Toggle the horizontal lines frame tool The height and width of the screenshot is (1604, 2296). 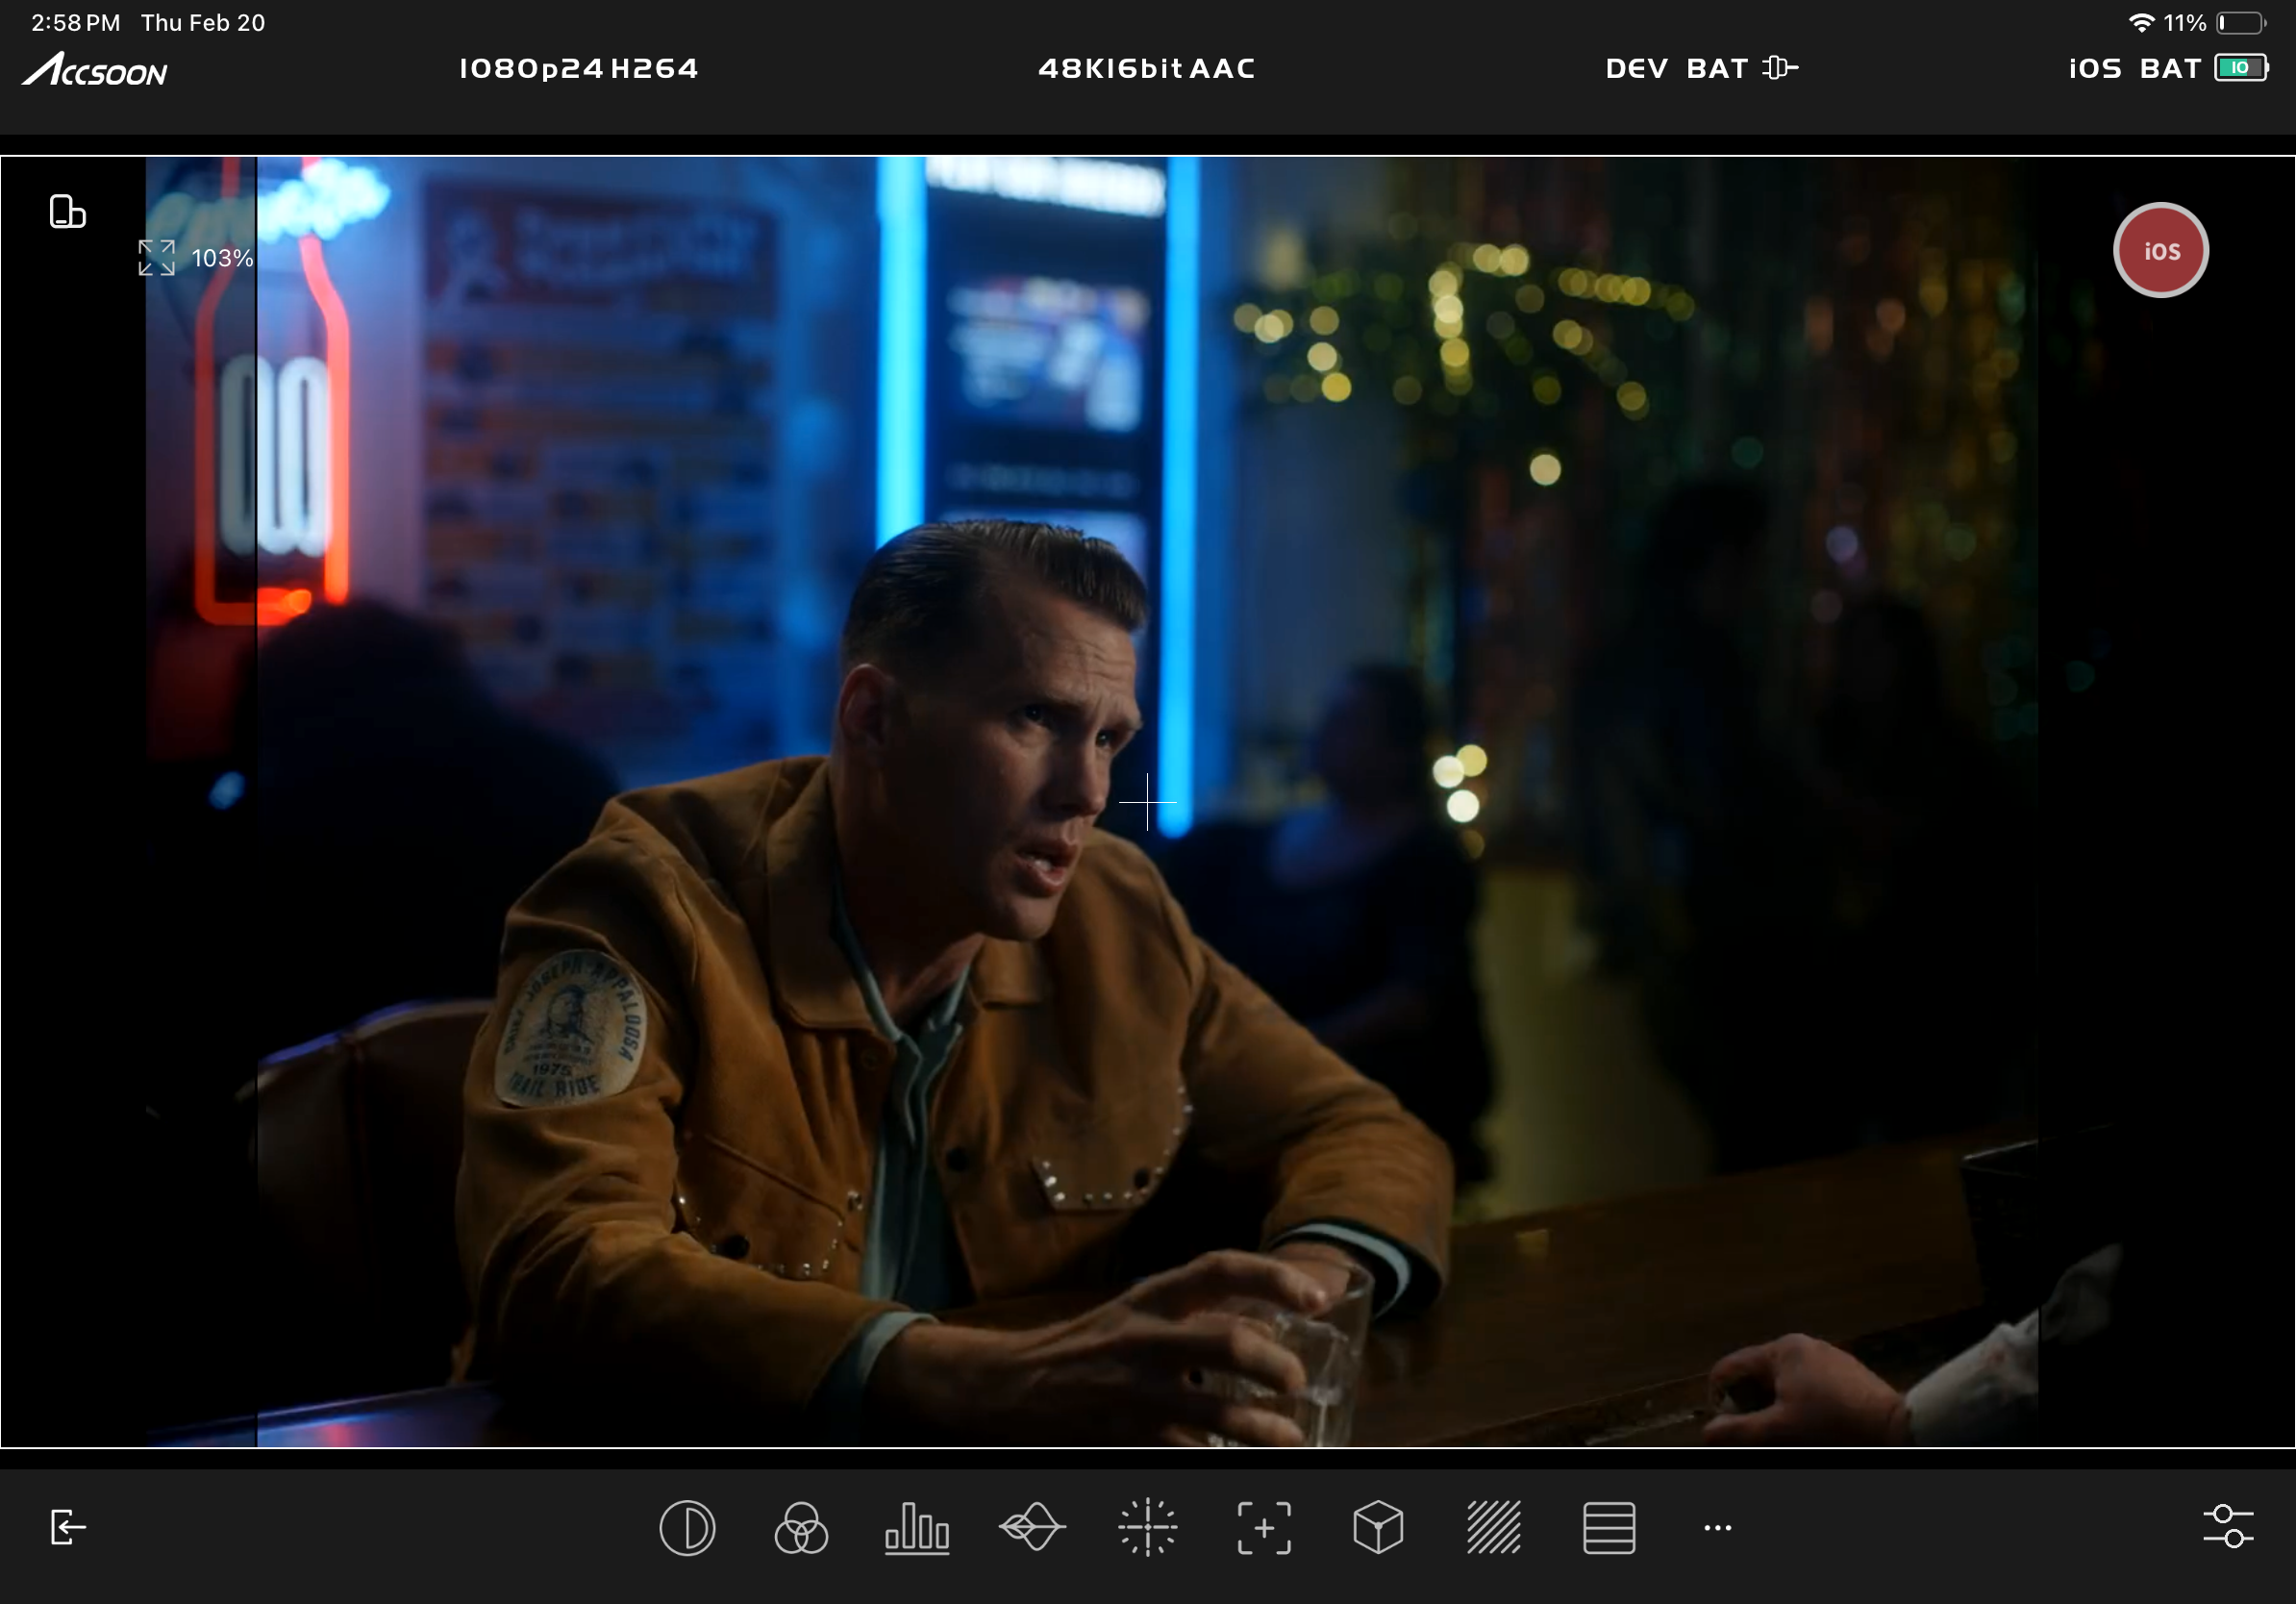click(x=1609, y=1528)
